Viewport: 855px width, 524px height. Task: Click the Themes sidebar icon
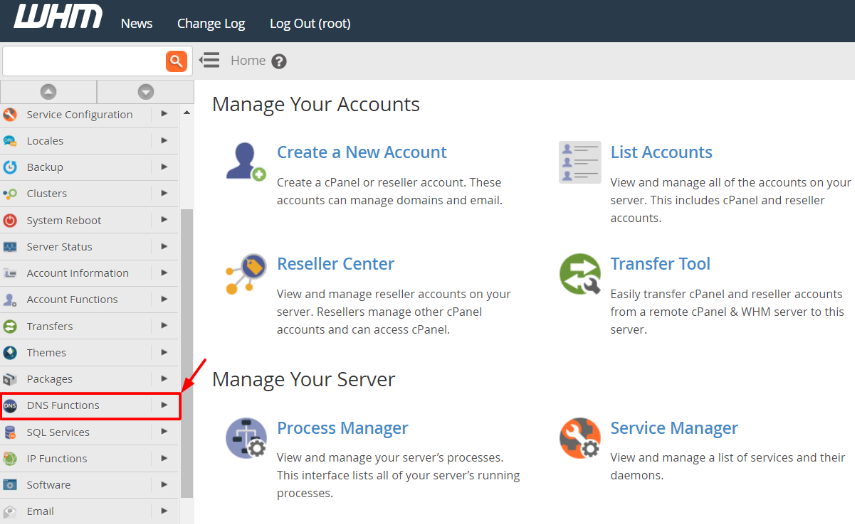(x=10, y=352)
